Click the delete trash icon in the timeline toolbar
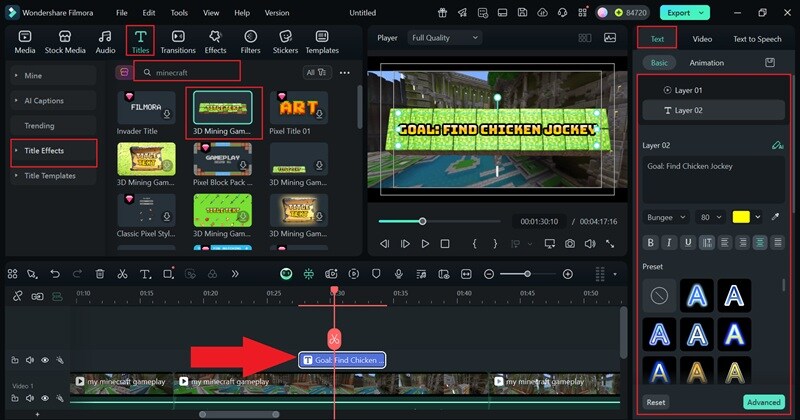The width and height of the screenshot is (800, 420). pyautogui.click(x=100, y=274)
